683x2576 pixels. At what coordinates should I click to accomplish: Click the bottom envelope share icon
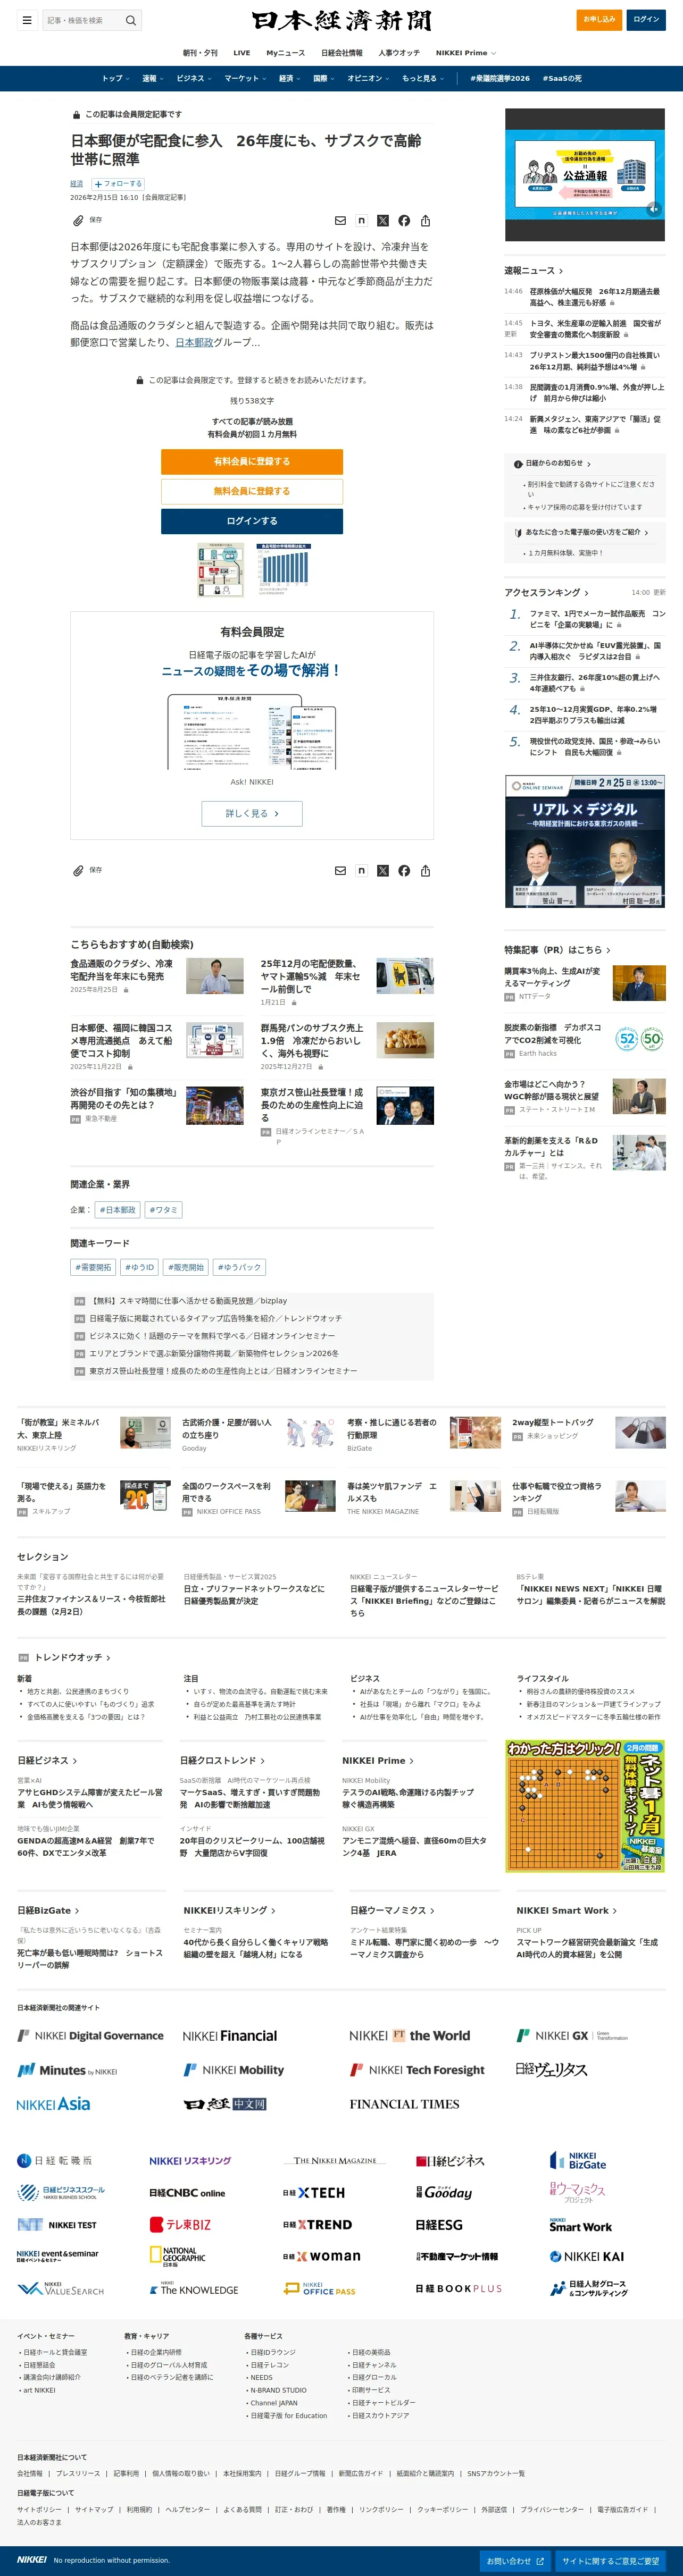click(x=340, y=871)
